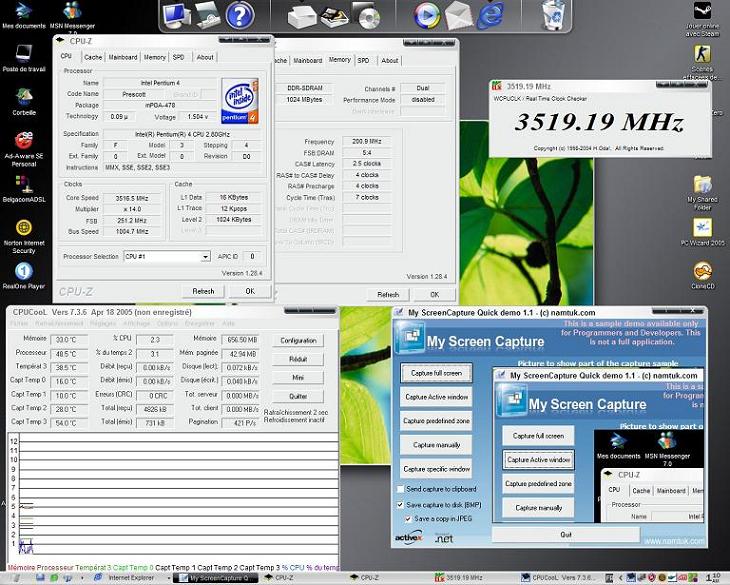730x585 pixels.
Task: Launch the CloneCD desktop shortcut
Action: 702,276
